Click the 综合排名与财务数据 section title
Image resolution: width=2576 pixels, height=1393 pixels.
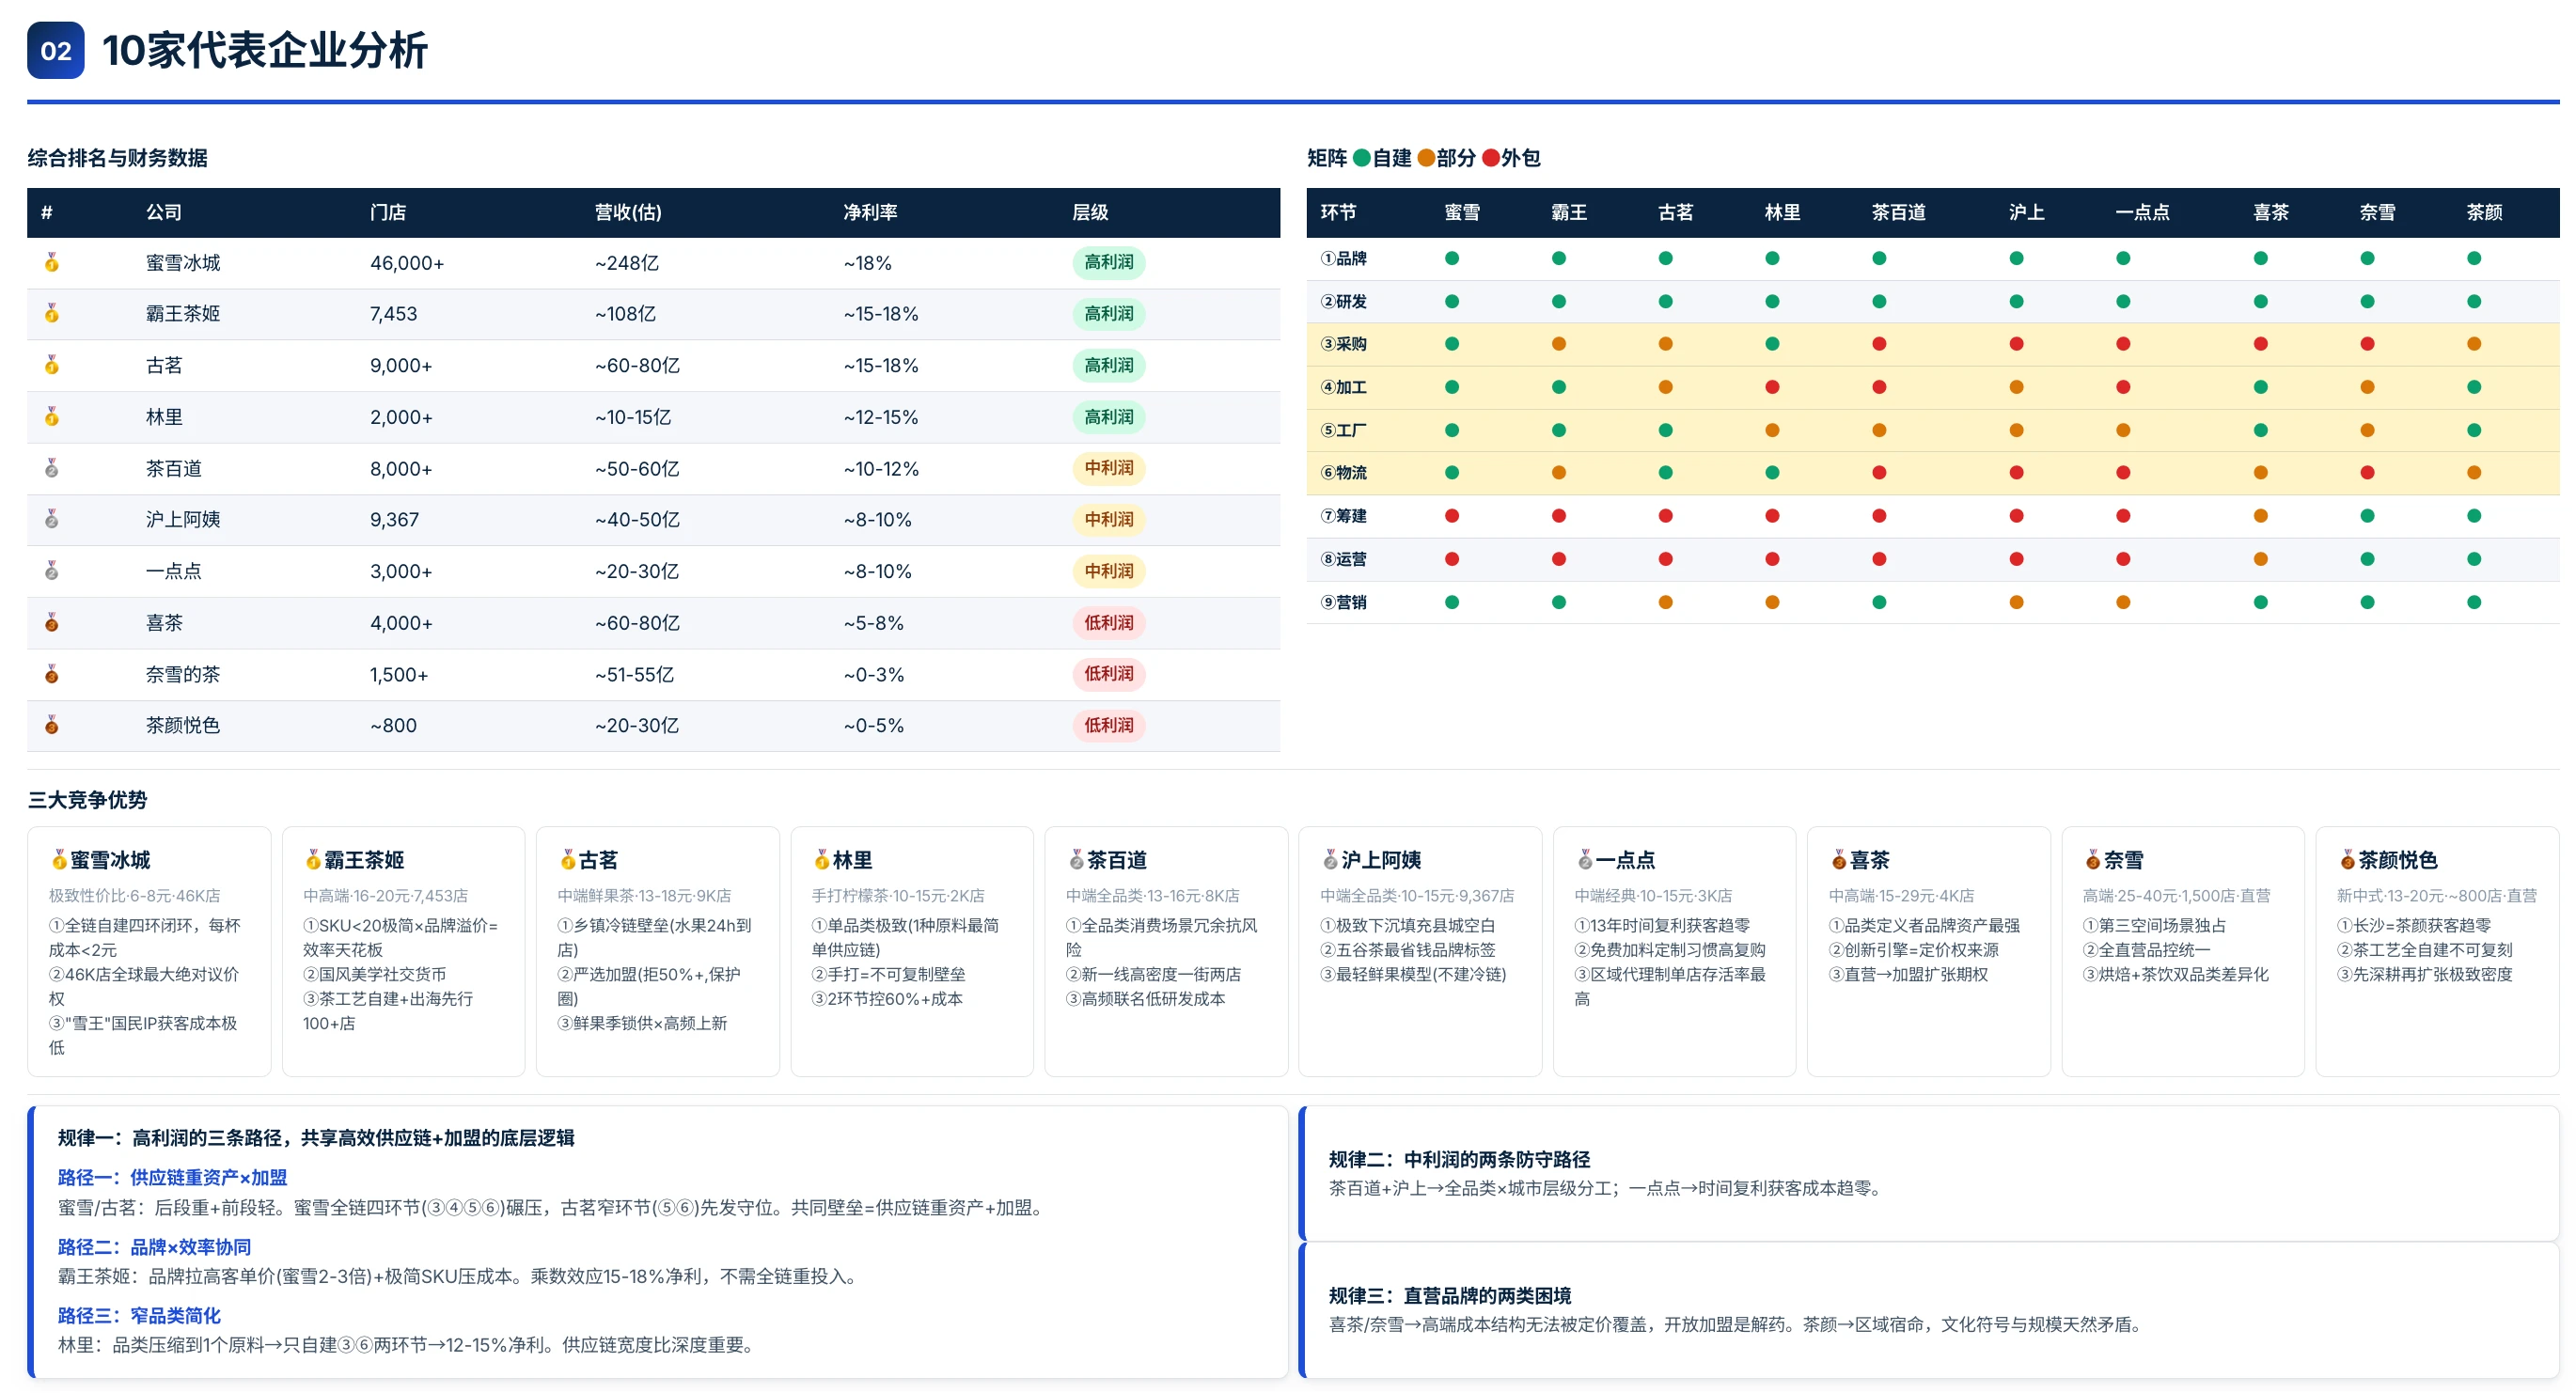click(118, 158)
